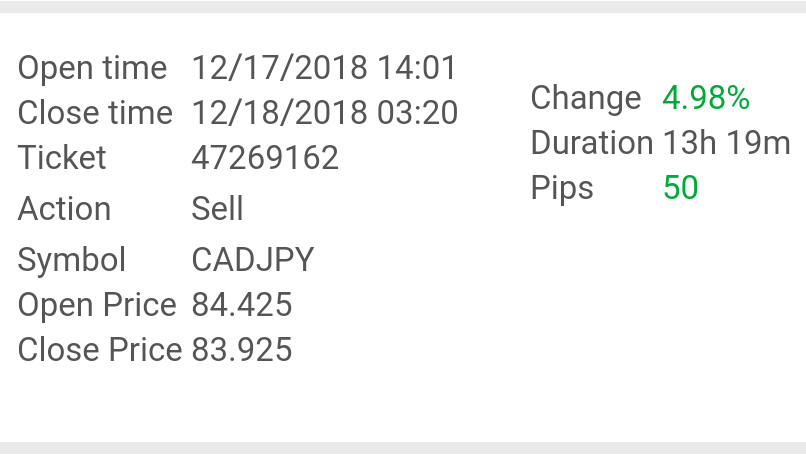806x458 pixels.
Task: Select the close time 12/18/2018 03:20
Action: [x=324, y=113]
